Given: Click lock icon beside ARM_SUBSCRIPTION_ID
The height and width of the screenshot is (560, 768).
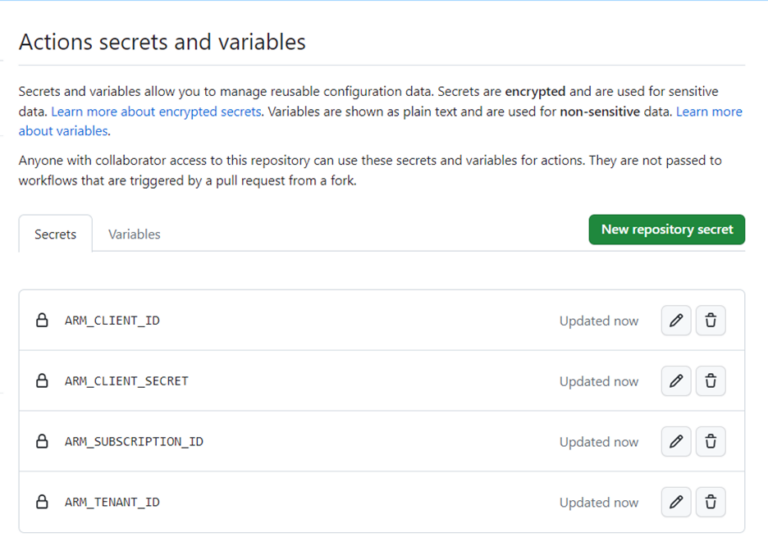Looking at the screenshot, I should point(42,442).
